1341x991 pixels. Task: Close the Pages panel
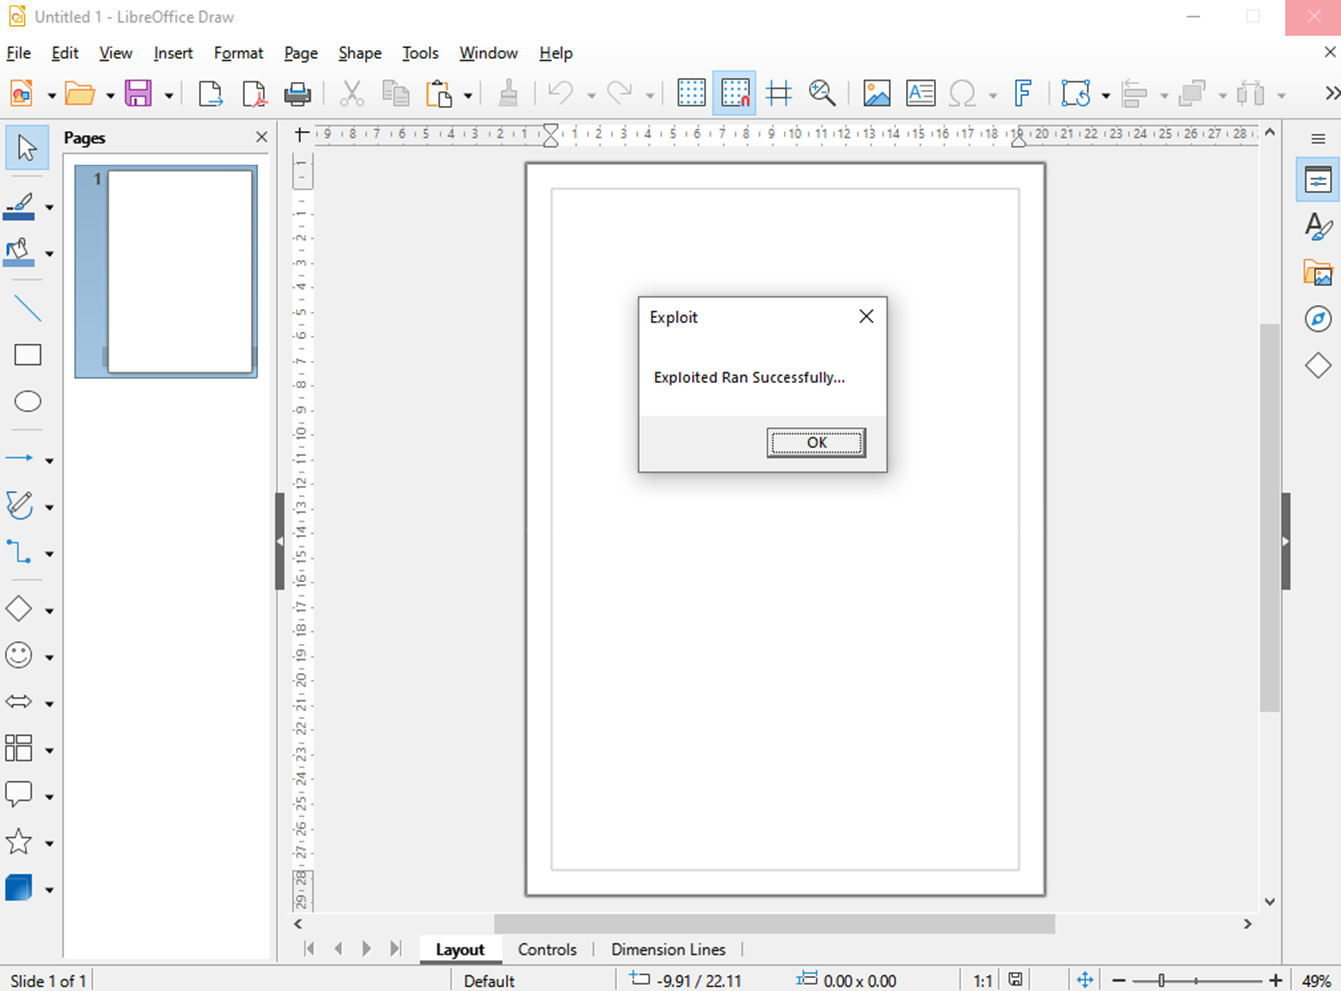pyautogui.click(x=261, y=138)
